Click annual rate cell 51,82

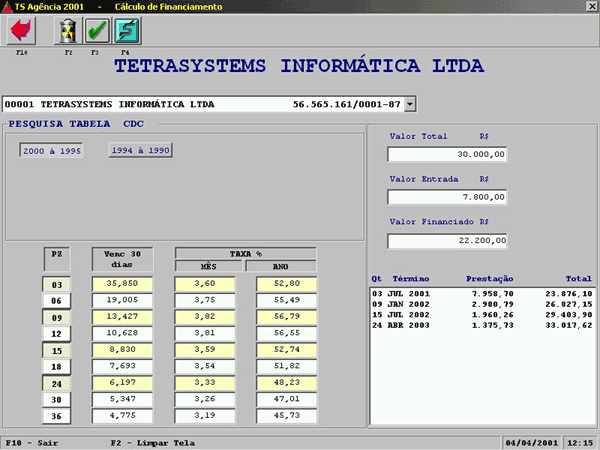(287, 366)
